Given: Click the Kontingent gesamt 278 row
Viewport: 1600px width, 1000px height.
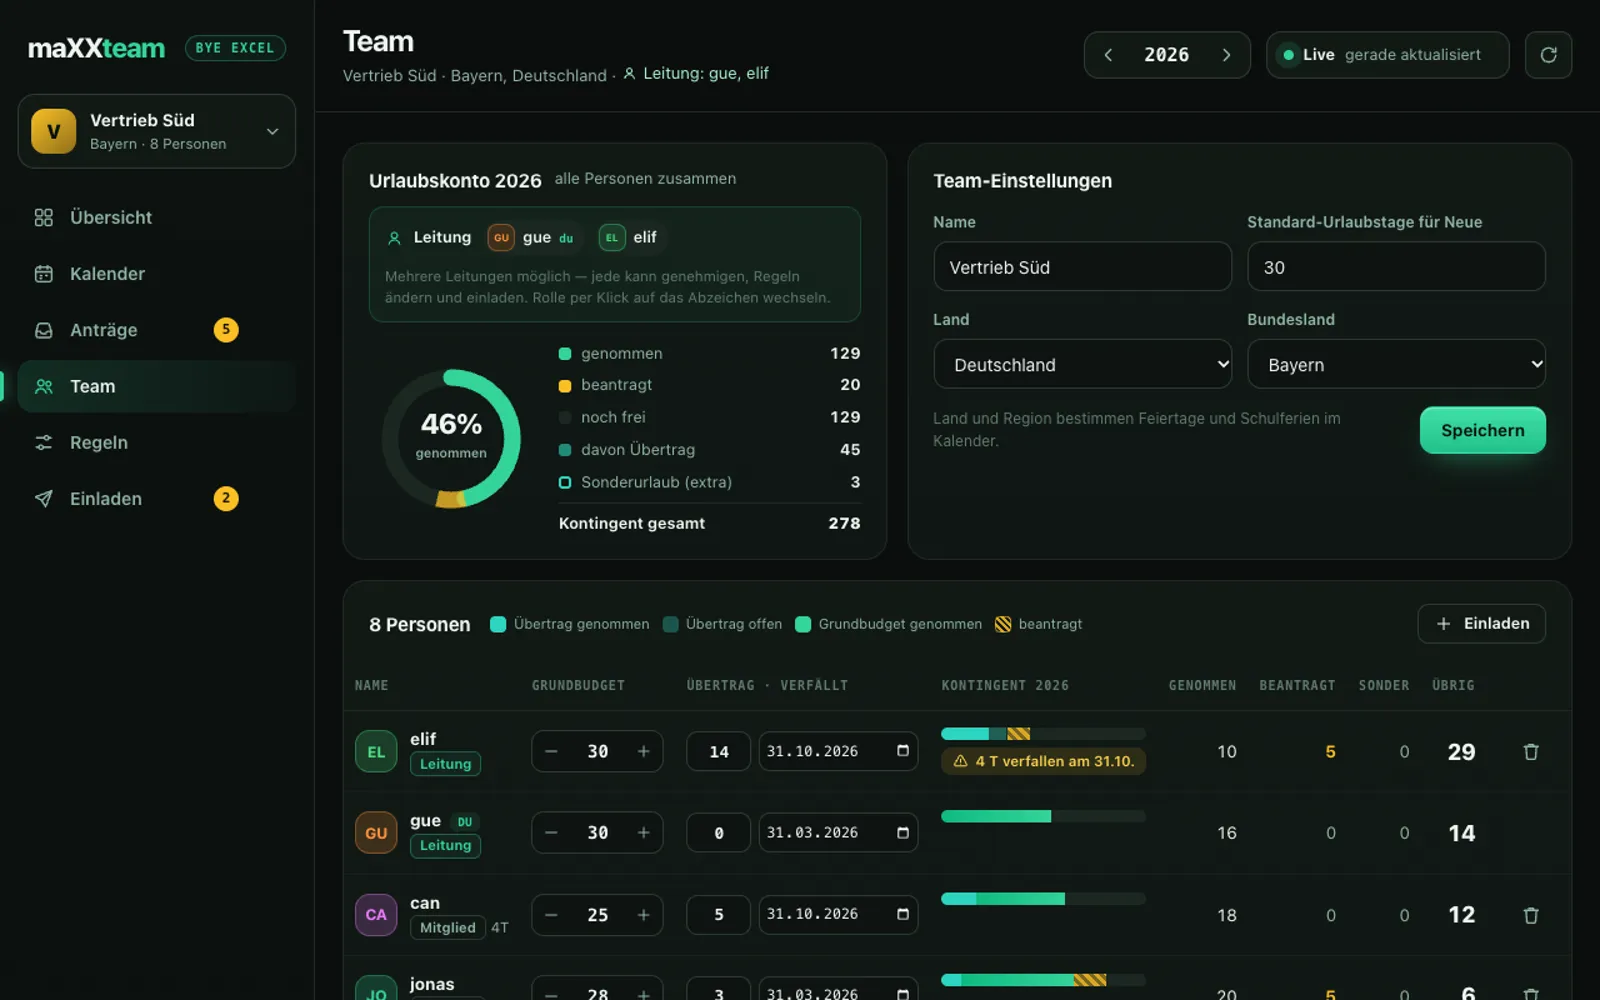Looking at the screenshot, I should coord(709,523).
